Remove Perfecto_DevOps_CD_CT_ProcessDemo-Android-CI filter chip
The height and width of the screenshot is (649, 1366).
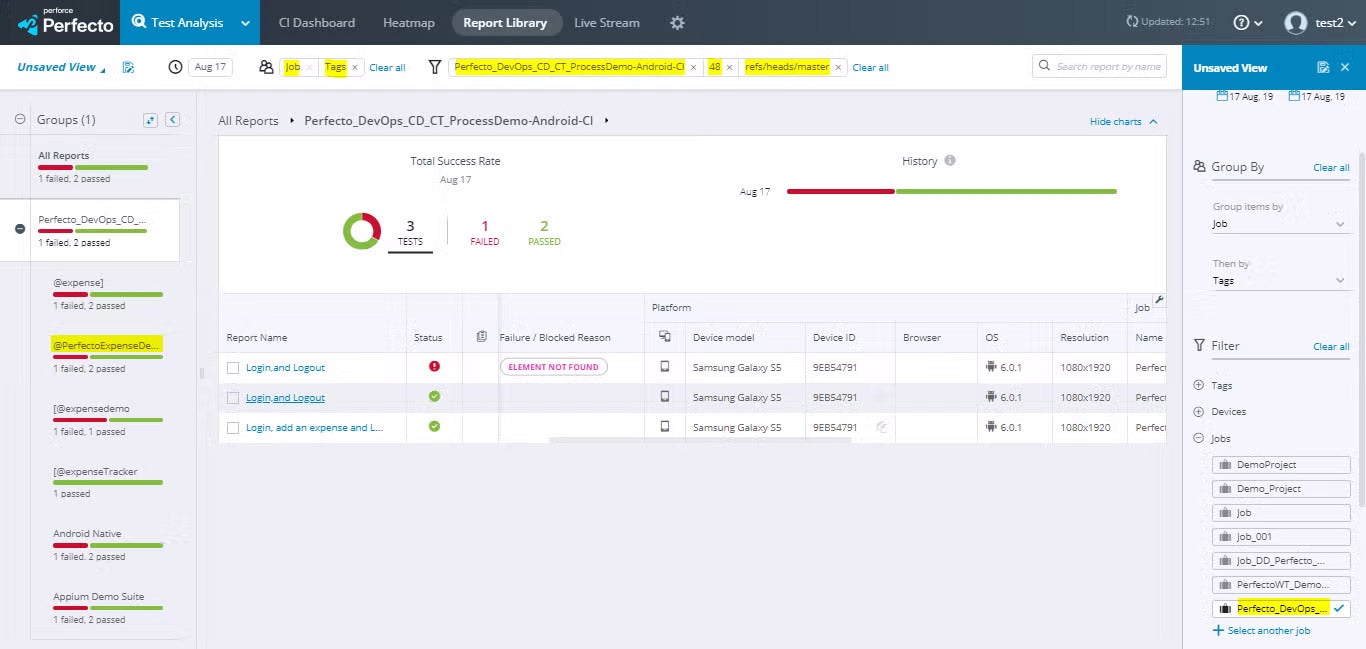pyautogui.click(x=693, y=67)
